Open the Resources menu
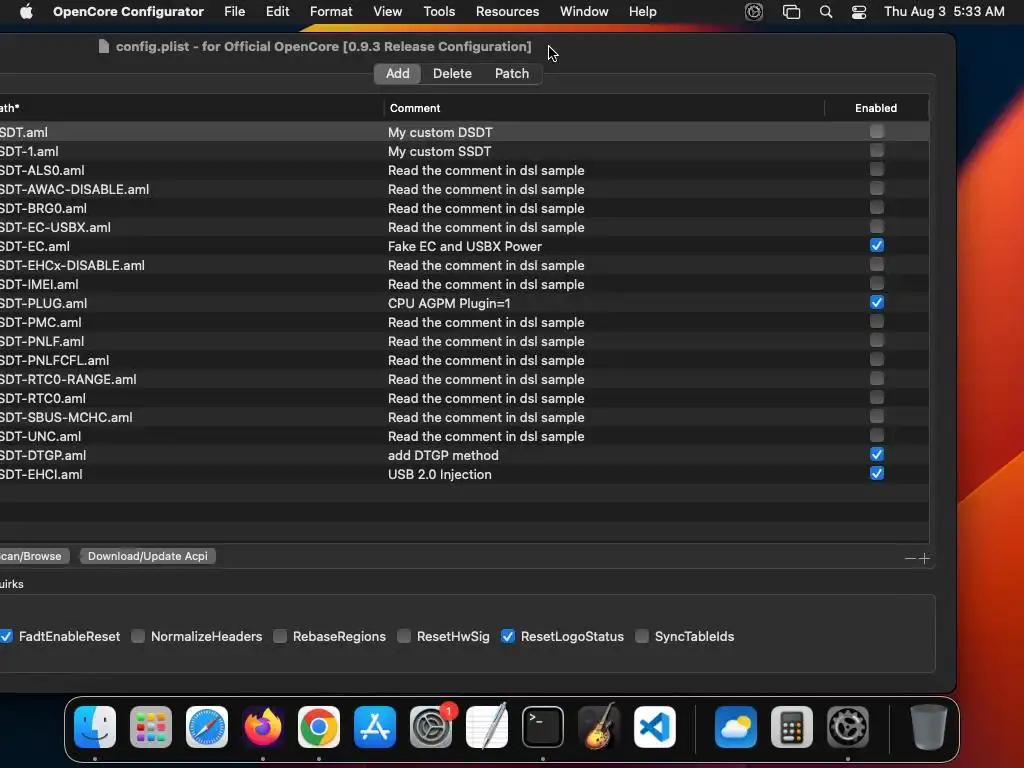 pos(507,12)
